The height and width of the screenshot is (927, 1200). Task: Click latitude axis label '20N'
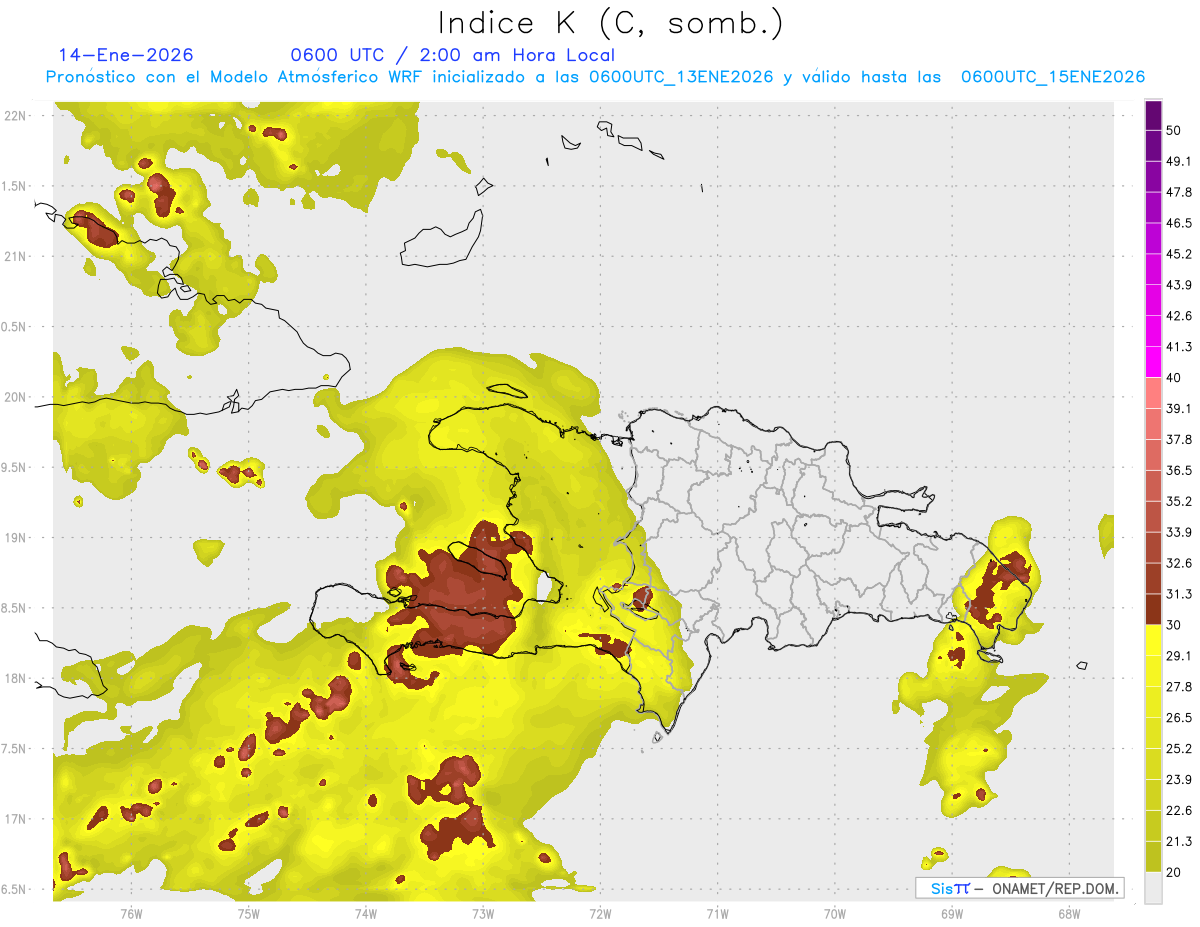[15, 397]
